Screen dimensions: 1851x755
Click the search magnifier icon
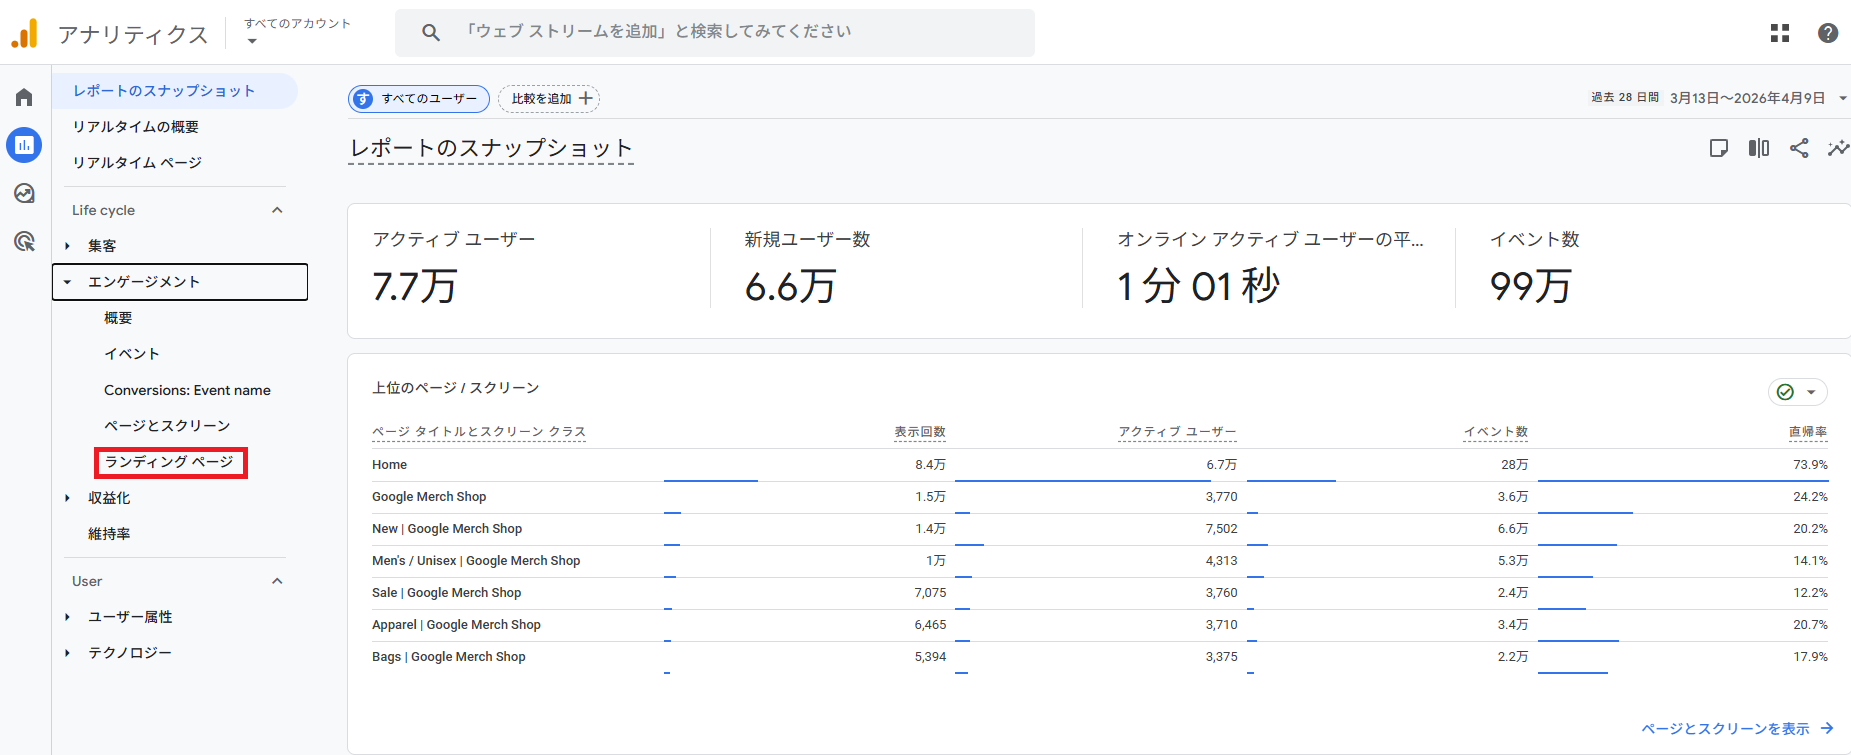[x=431, y=32]
